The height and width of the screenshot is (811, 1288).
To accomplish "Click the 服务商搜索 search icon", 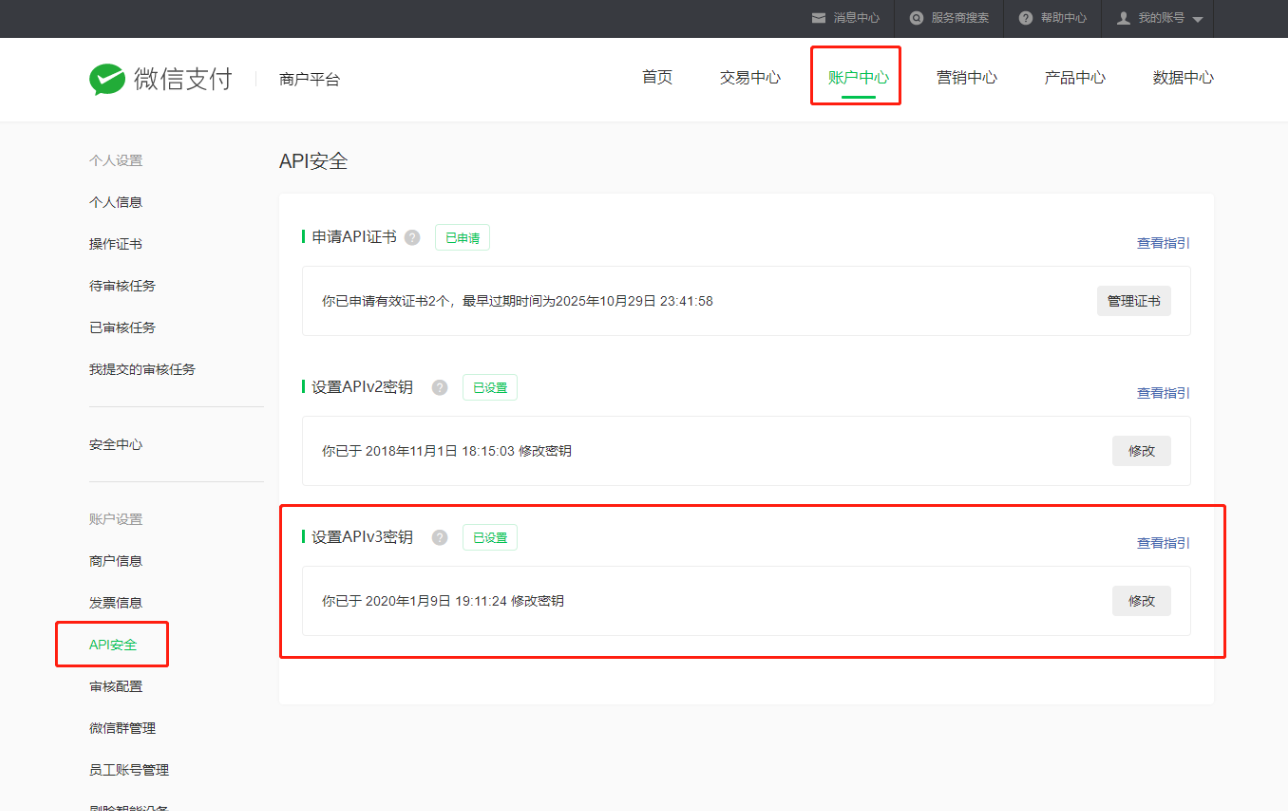I will (x=916, y=18).
